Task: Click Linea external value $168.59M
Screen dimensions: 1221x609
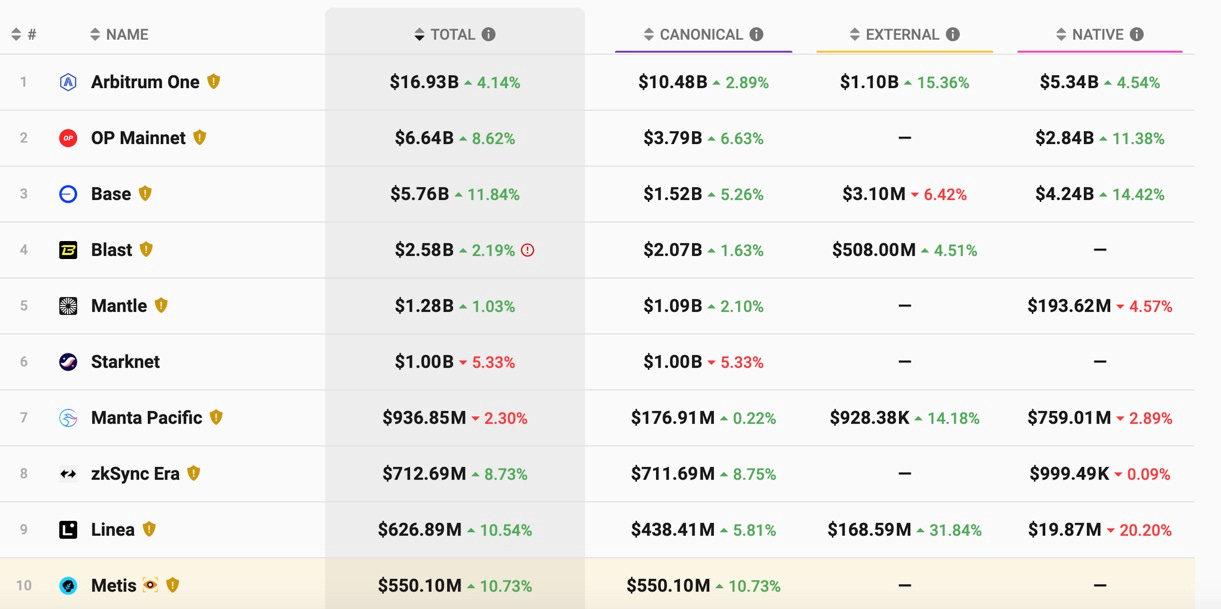Action: tap(869, 530)
